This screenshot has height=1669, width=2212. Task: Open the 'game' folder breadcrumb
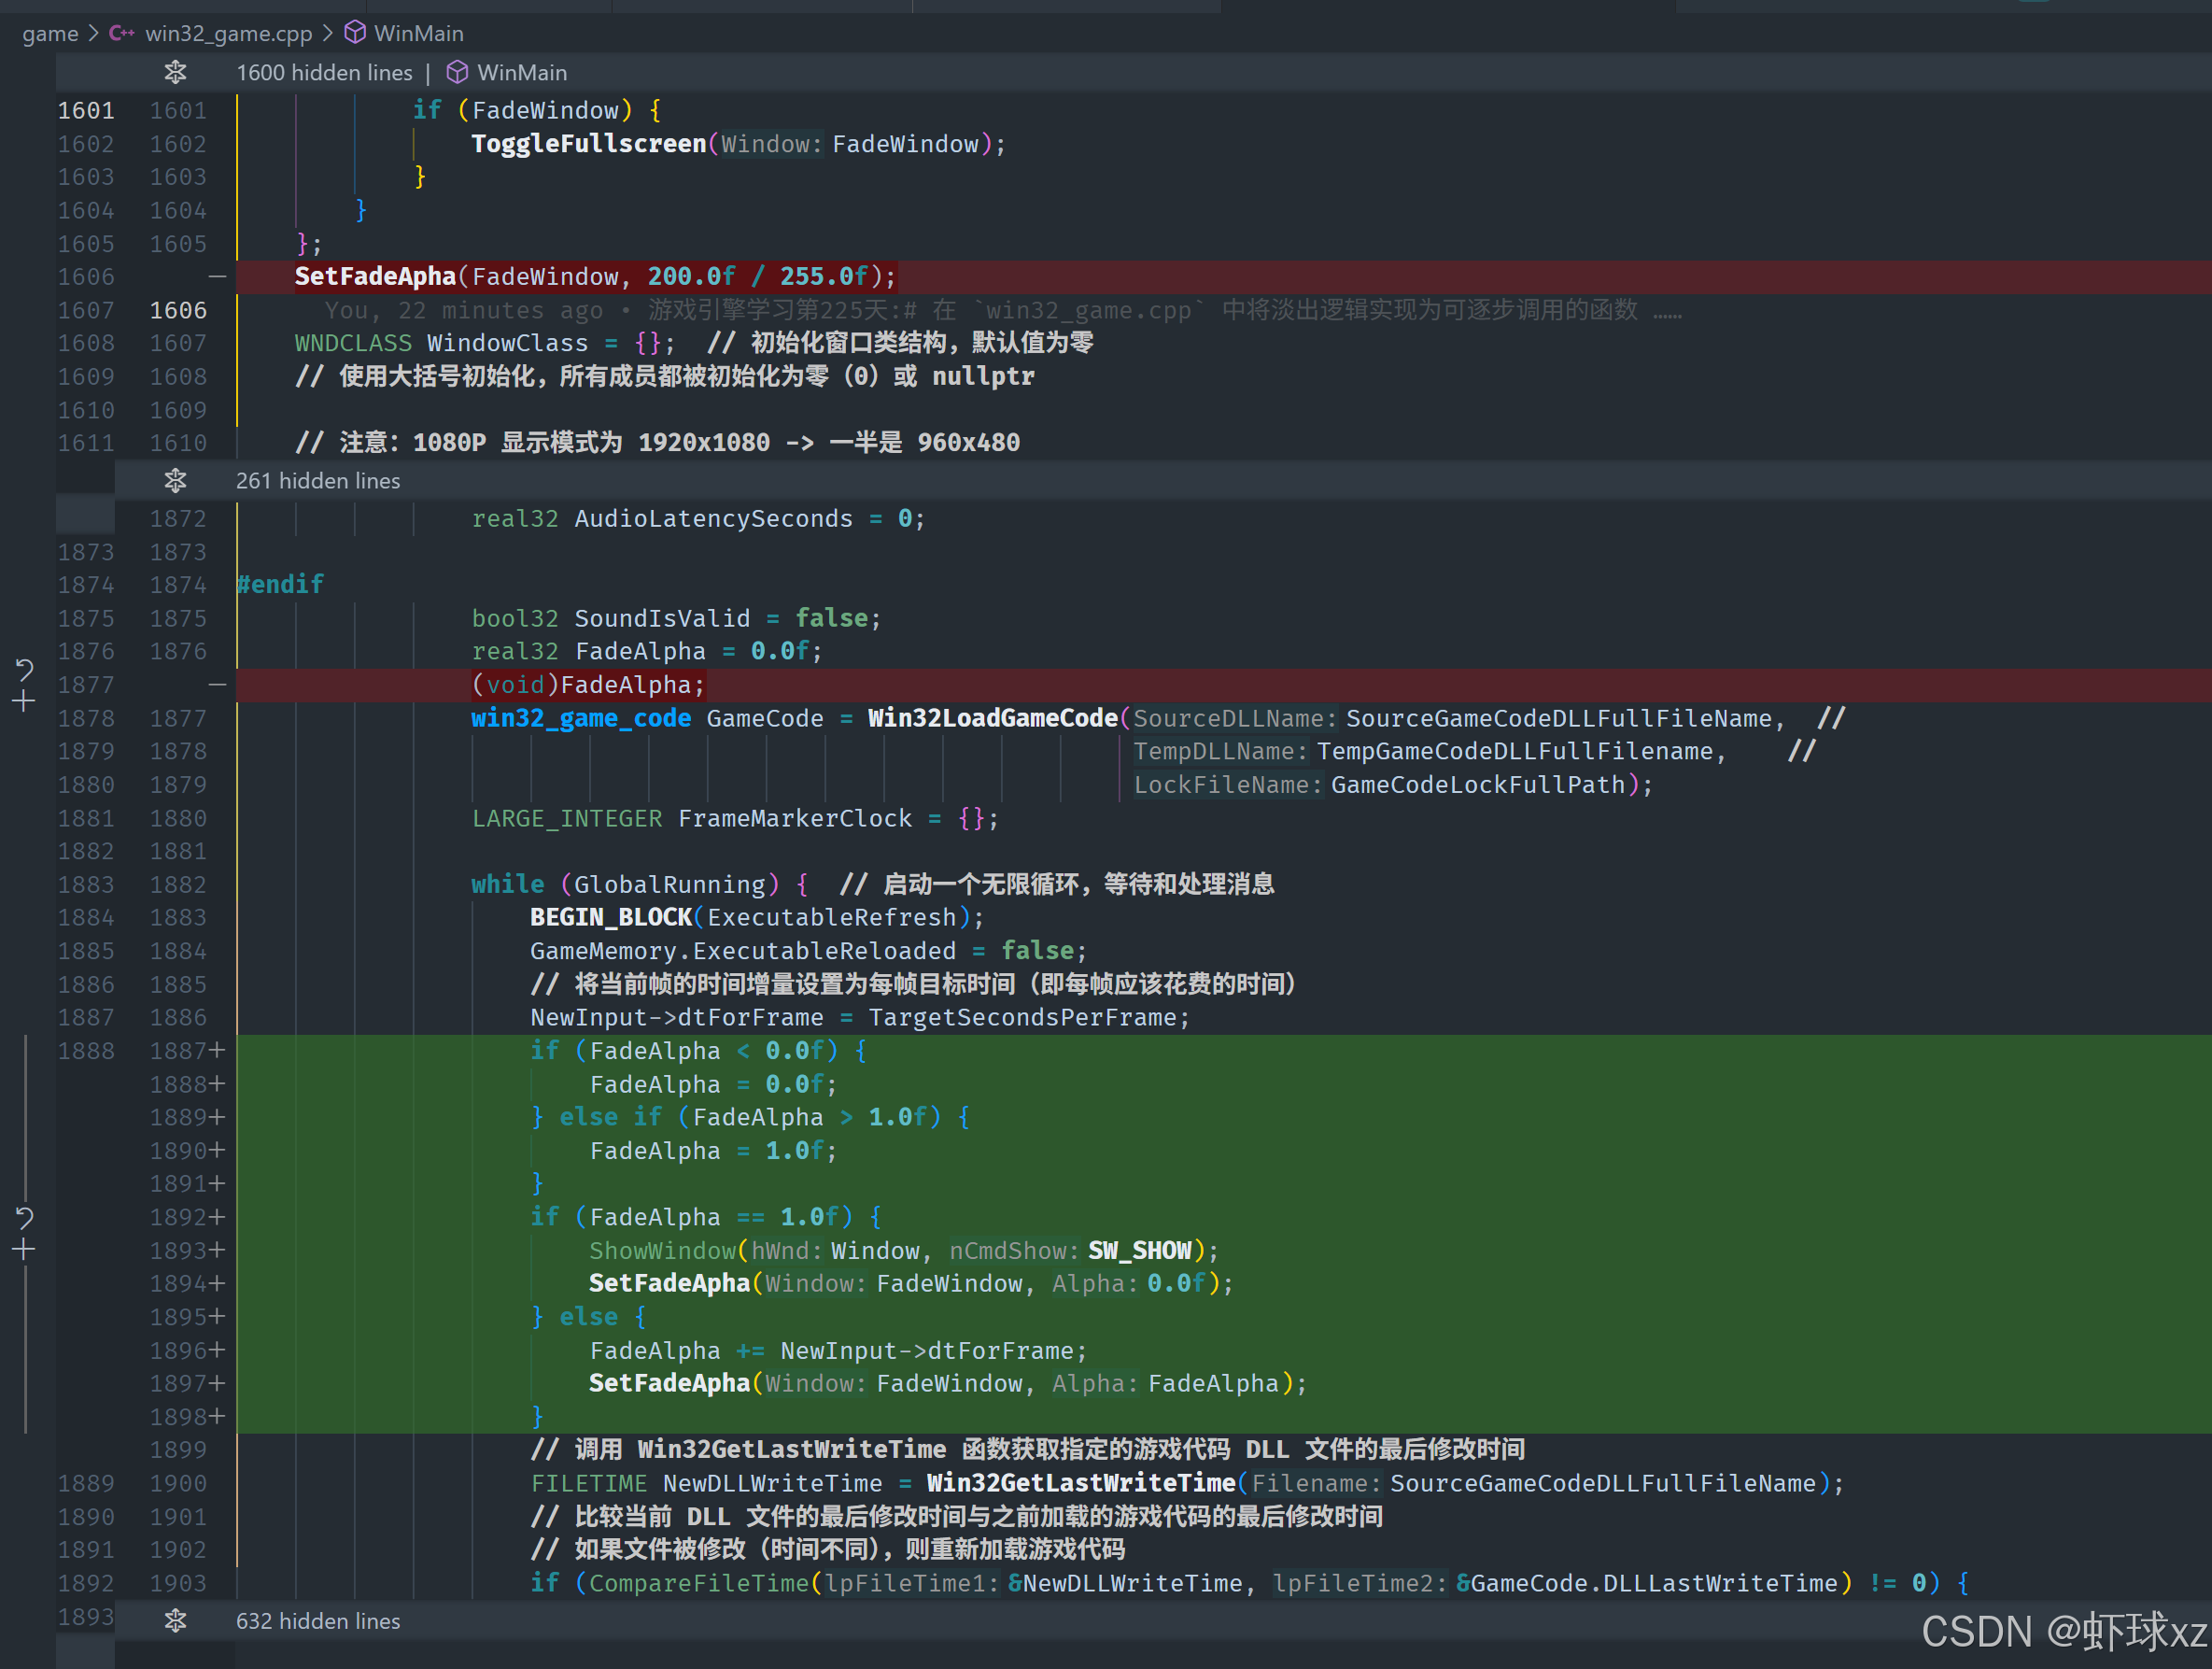click(50, 33)
